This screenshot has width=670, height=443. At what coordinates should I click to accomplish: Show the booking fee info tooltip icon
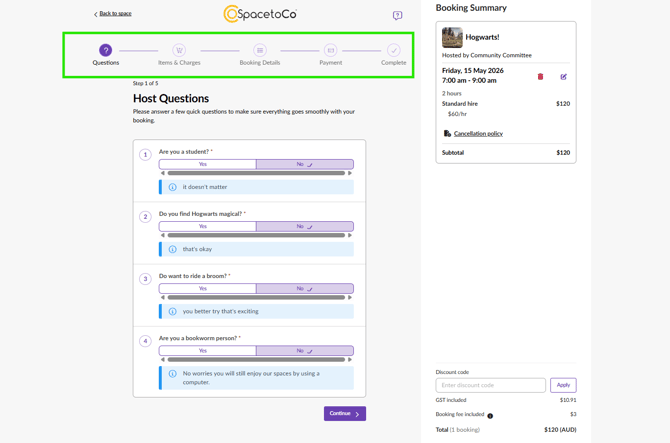click(x=490, y=416)
